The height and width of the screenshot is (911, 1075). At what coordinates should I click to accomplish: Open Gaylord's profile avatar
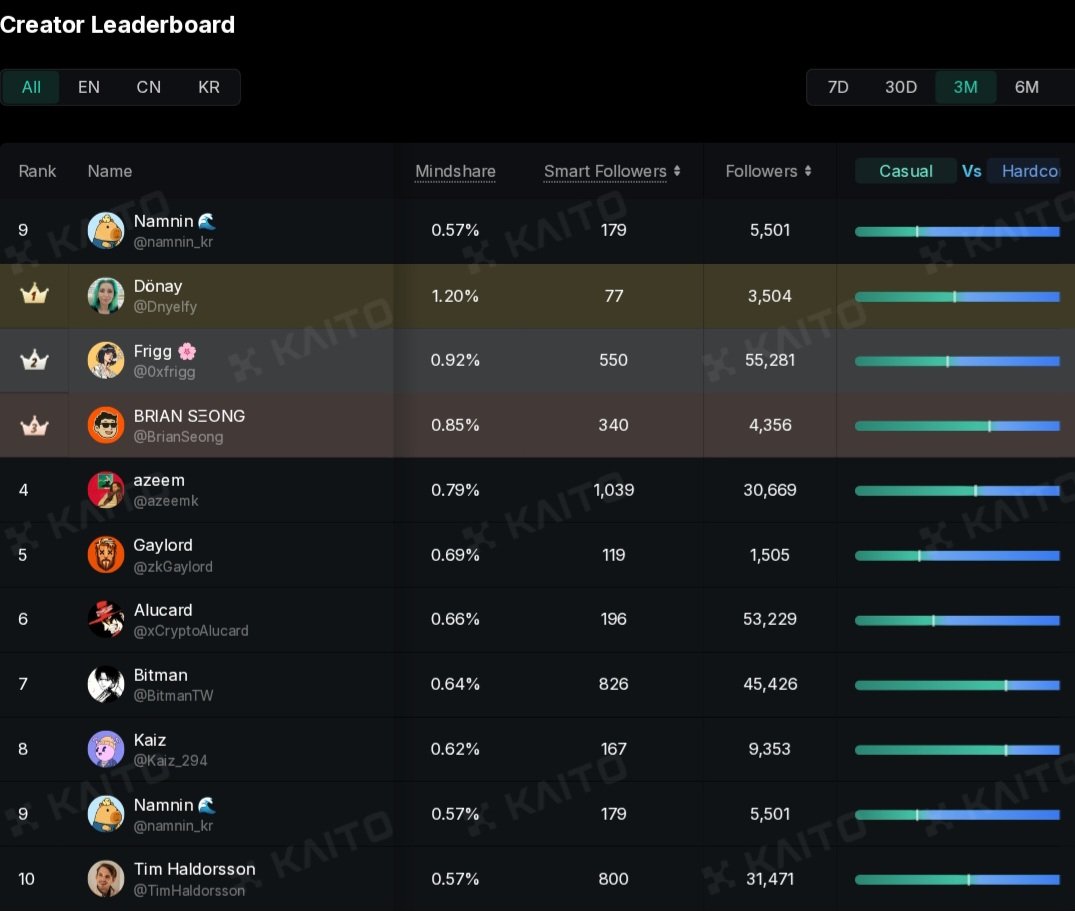point(106,555)
